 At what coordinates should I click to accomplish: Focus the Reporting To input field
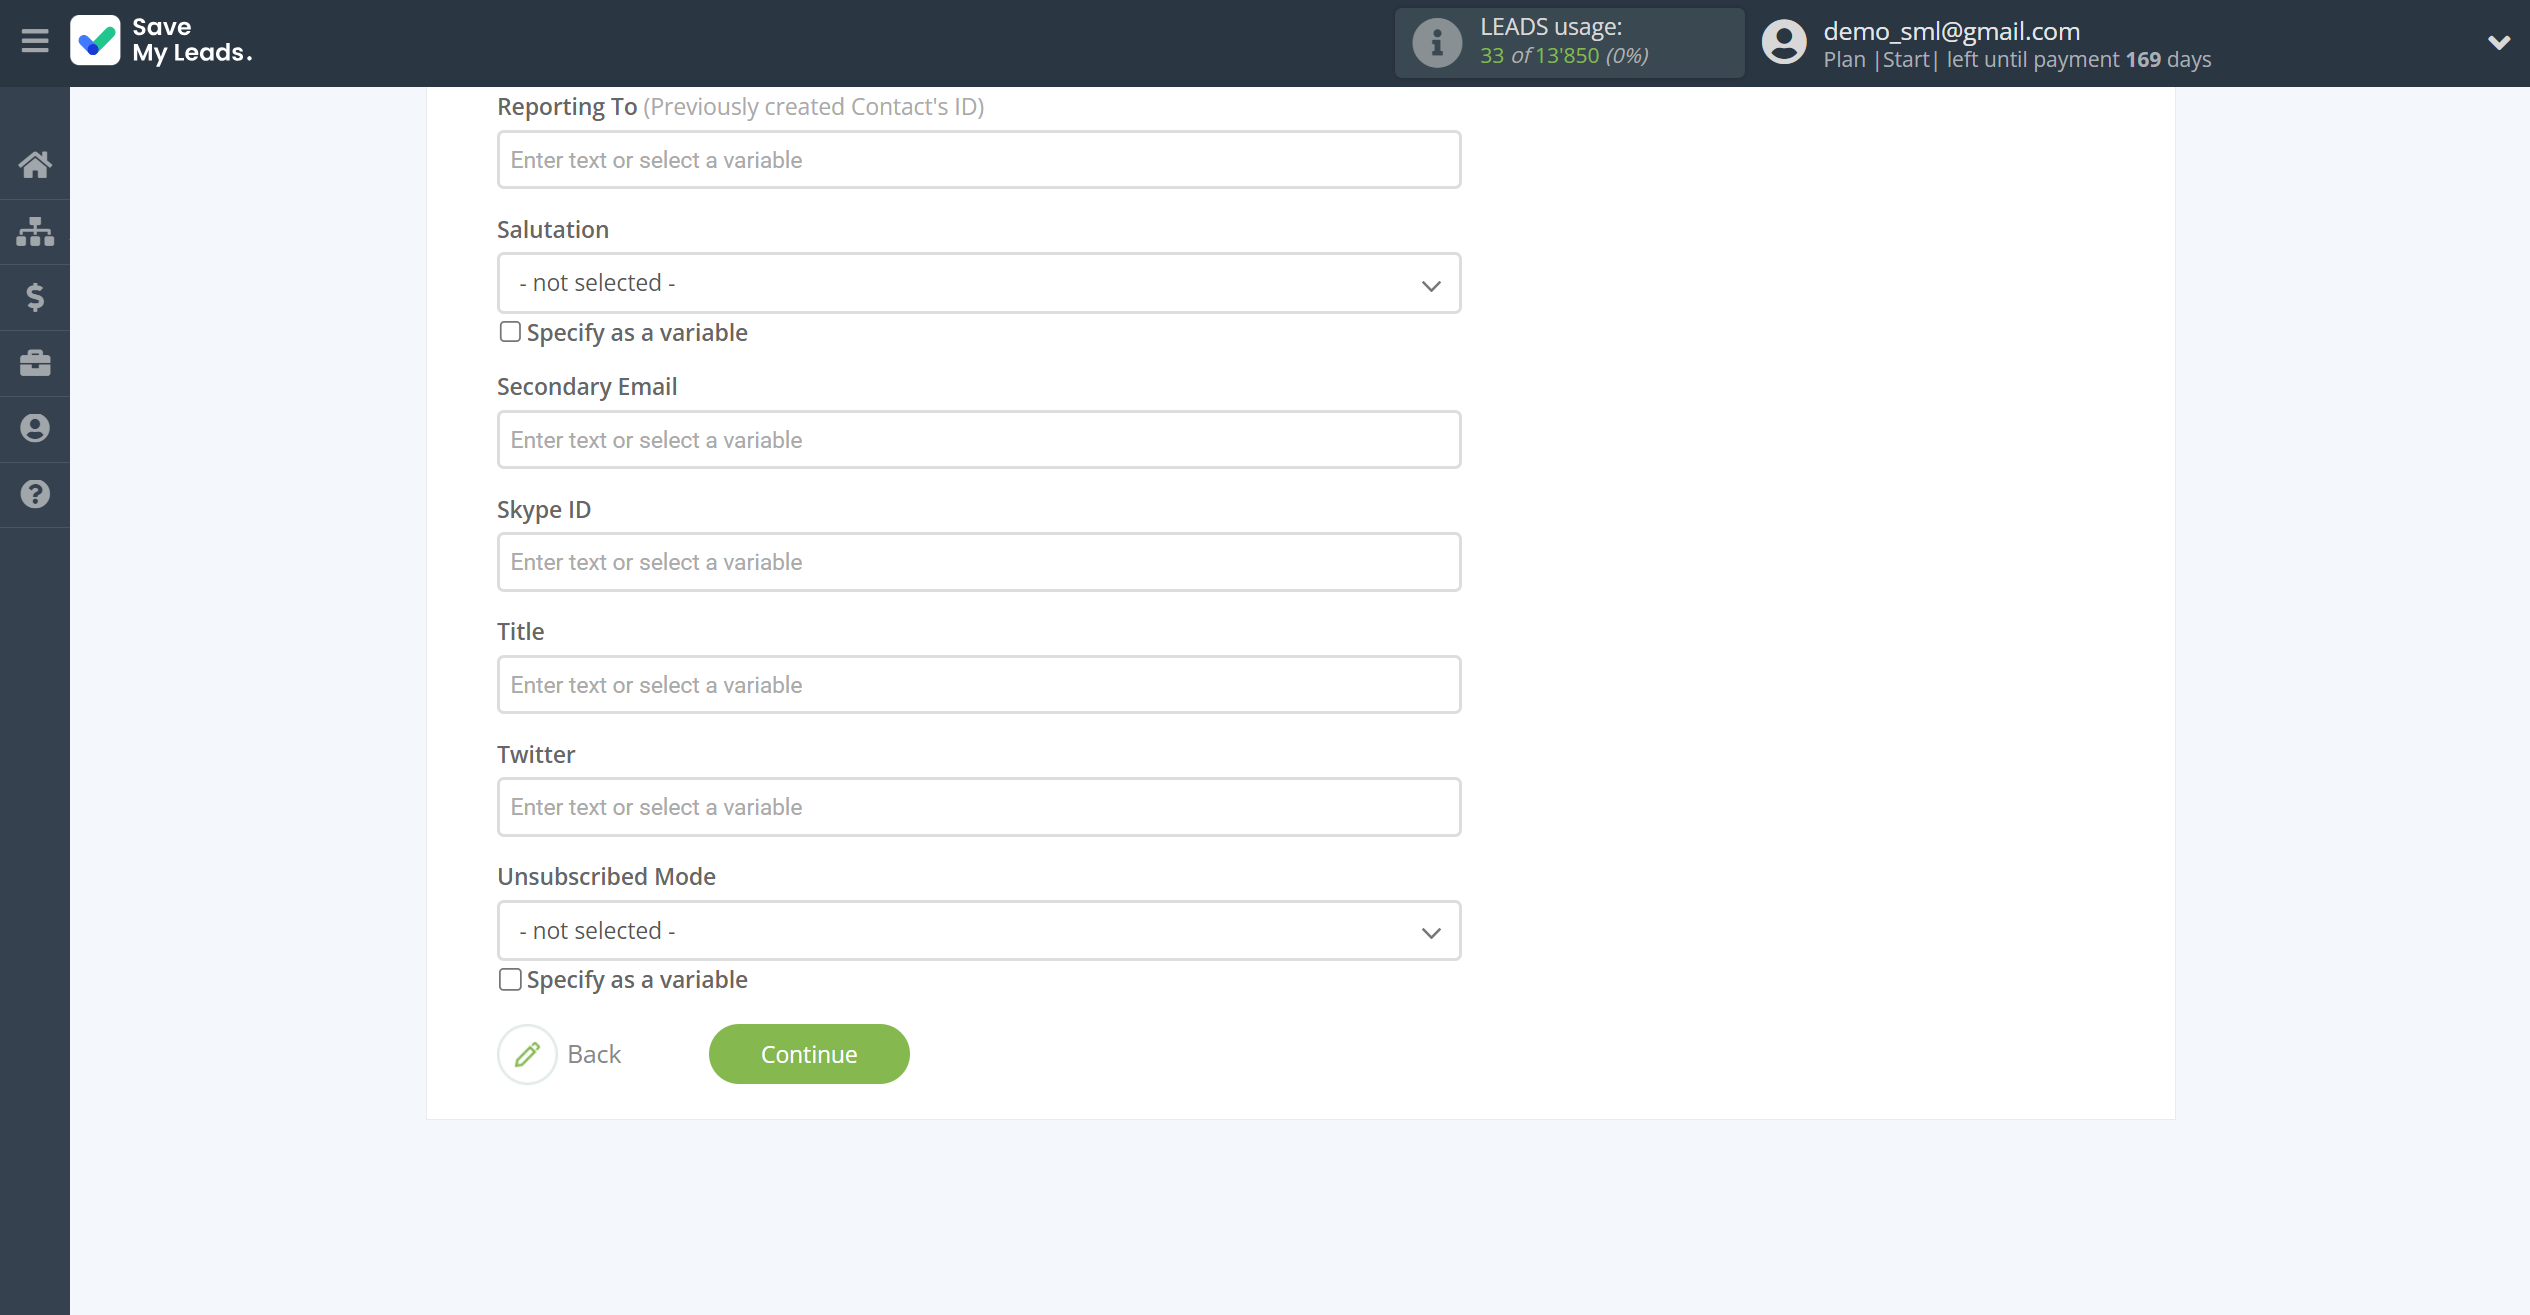979,160
